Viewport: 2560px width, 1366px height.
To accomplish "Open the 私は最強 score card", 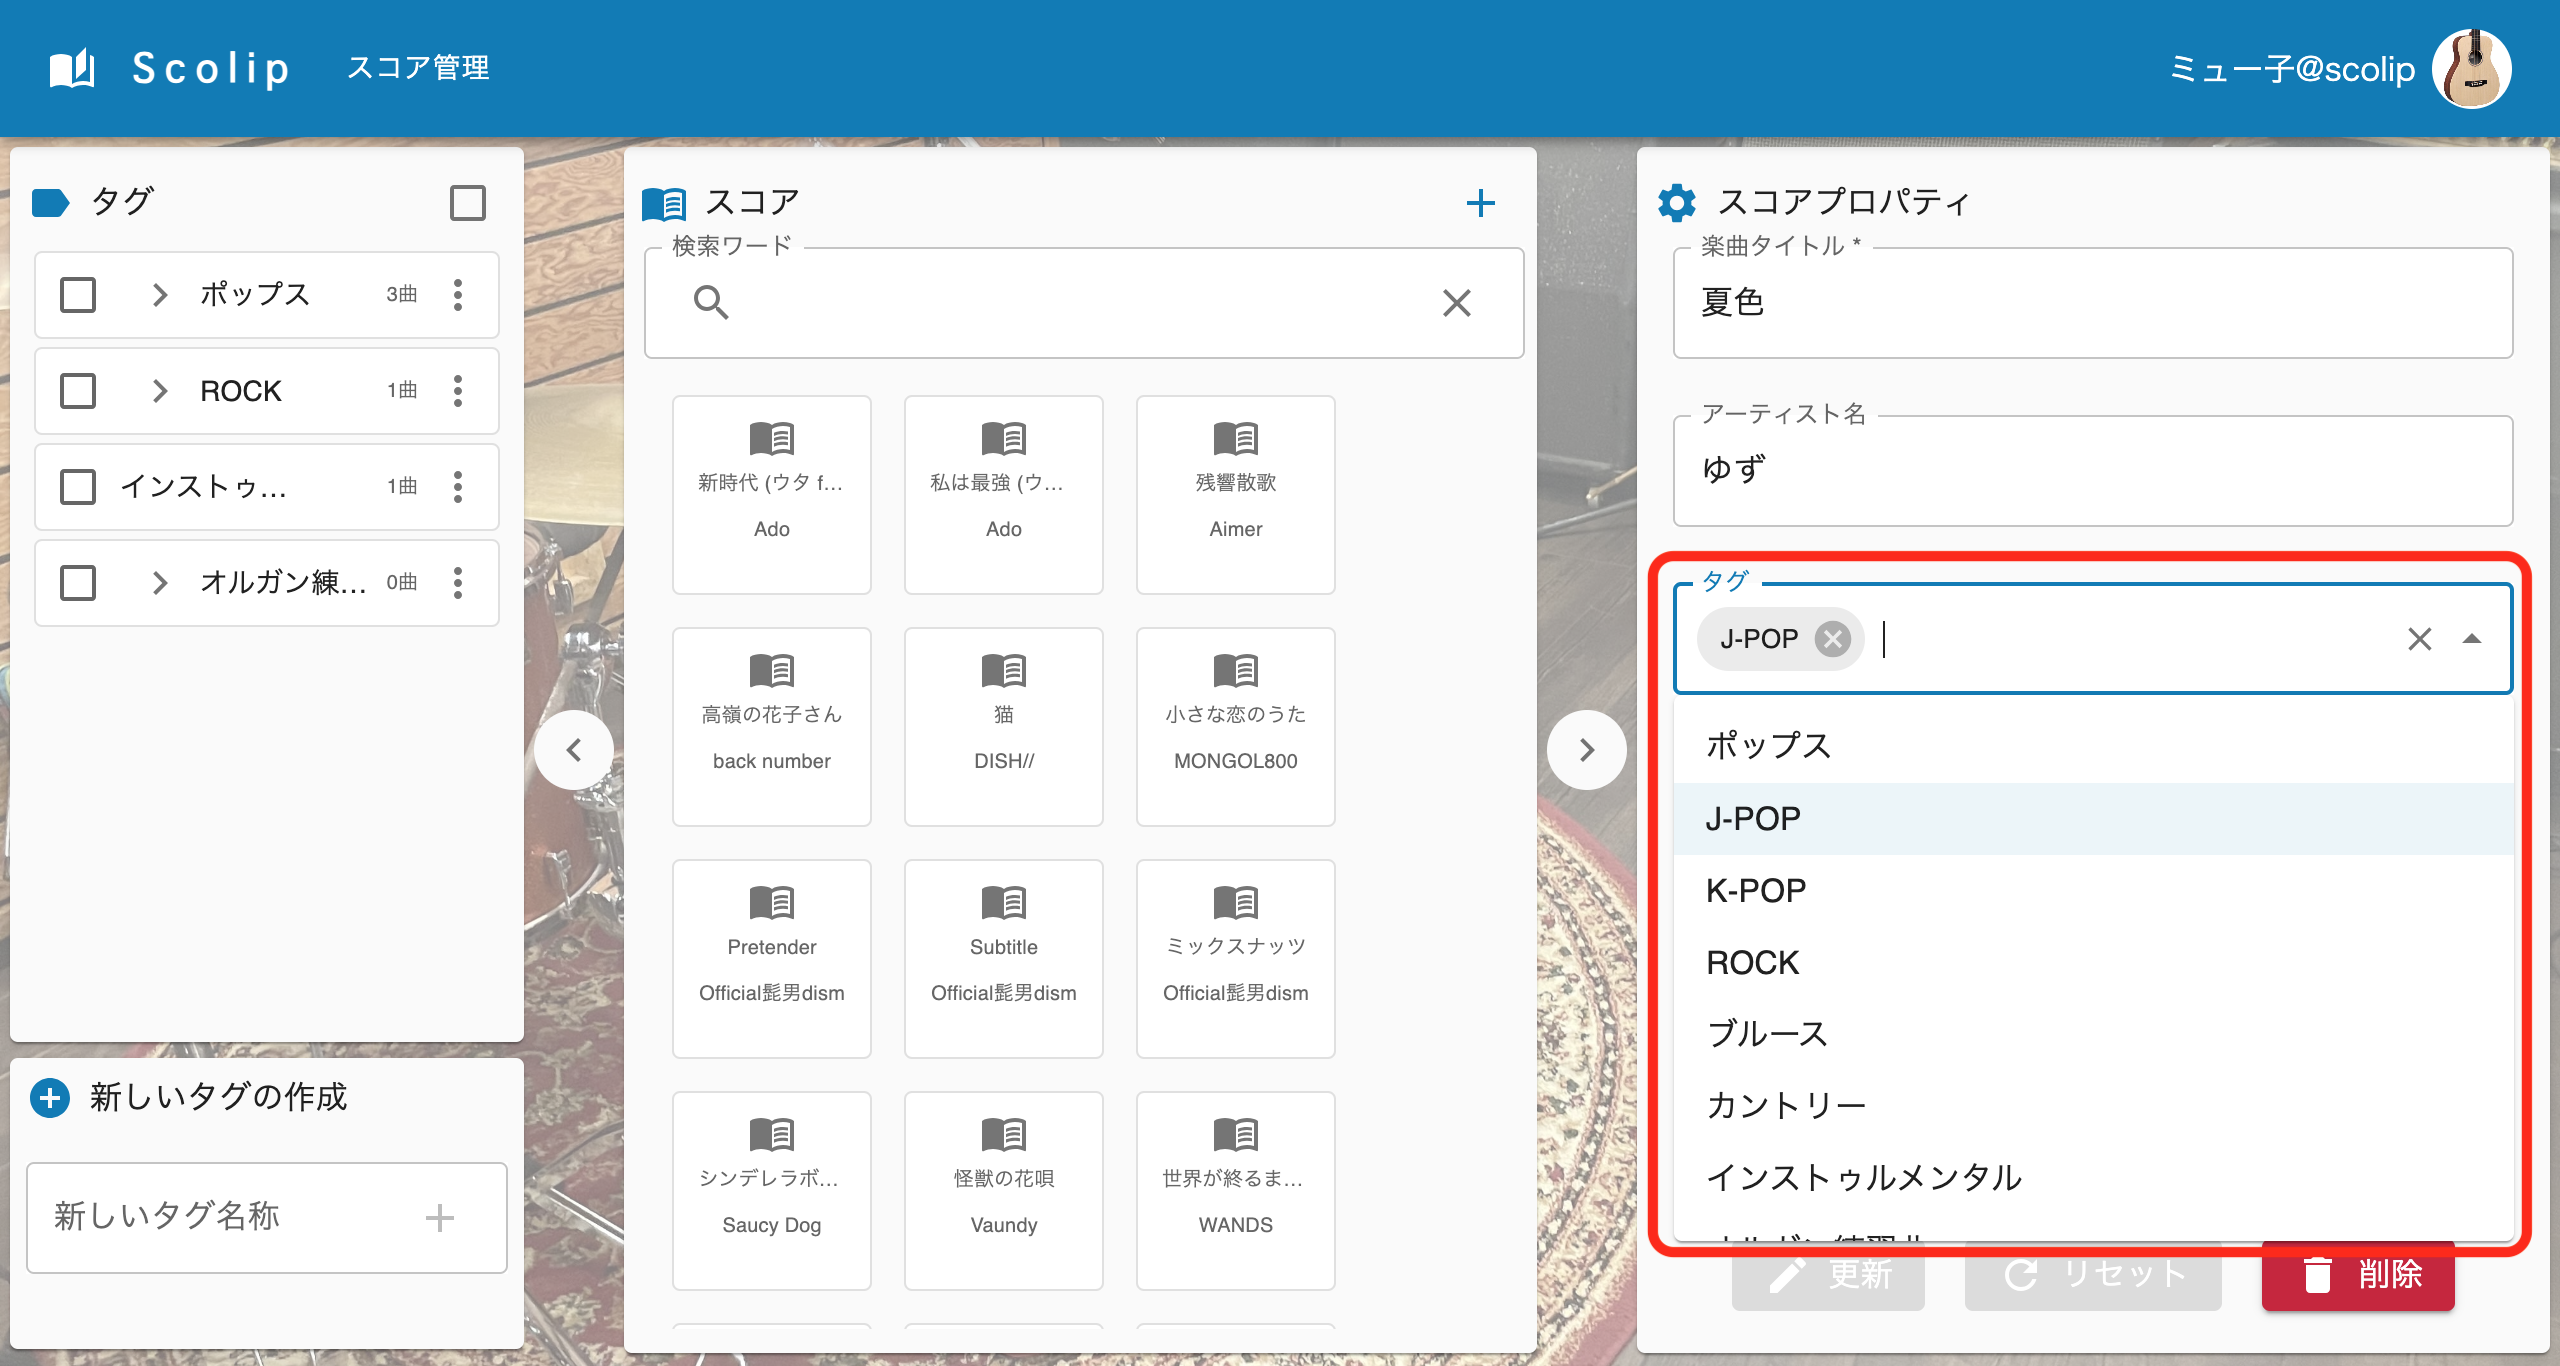I will (1003, 494).
